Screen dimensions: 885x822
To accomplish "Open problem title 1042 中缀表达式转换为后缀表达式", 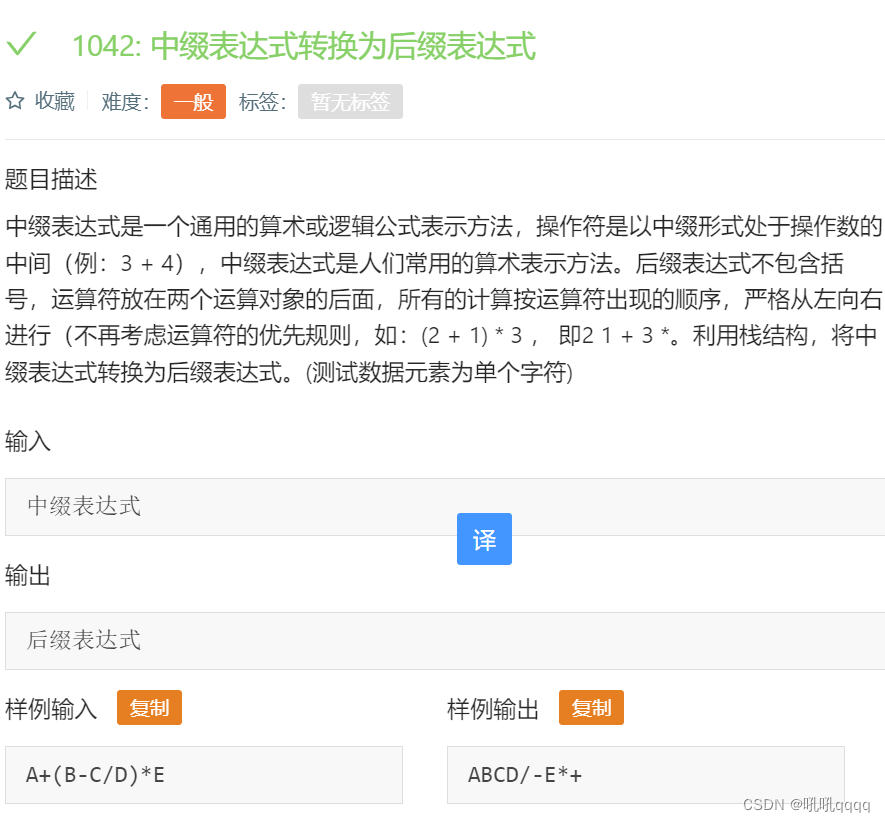I will [304, 46].
